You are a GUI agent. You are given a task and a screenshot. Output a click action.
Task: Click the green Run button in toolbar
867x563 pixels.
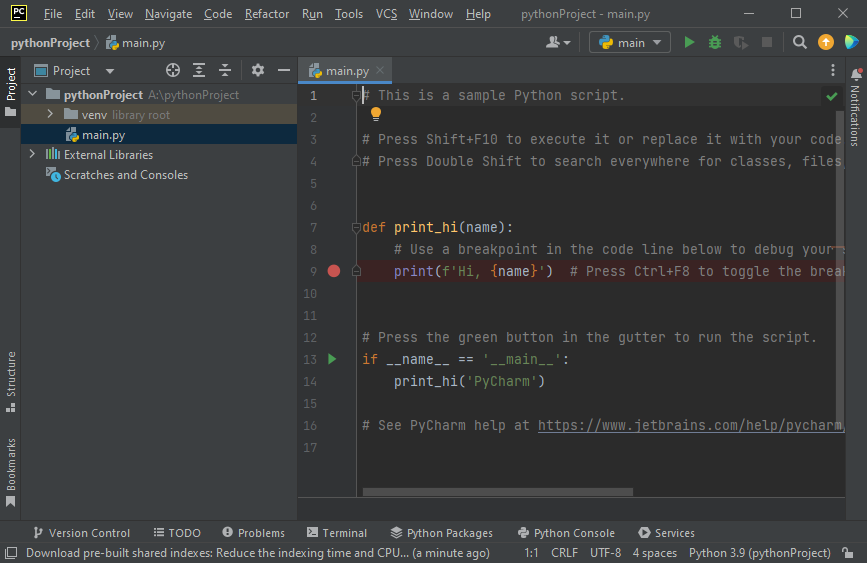click(689, 42)
